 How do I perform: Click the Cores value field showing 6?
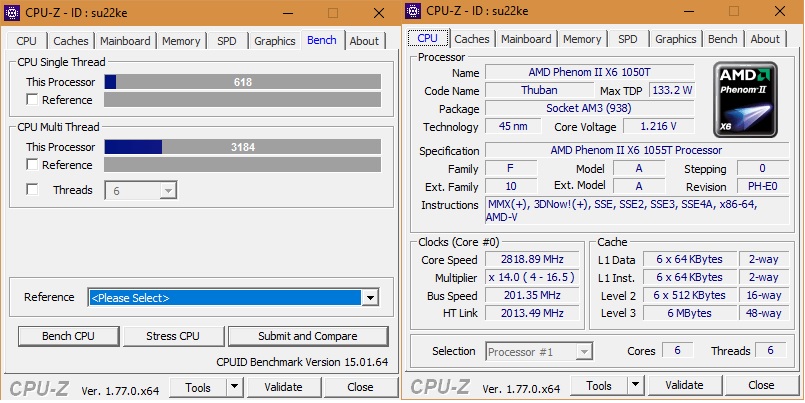click(678, 350)
